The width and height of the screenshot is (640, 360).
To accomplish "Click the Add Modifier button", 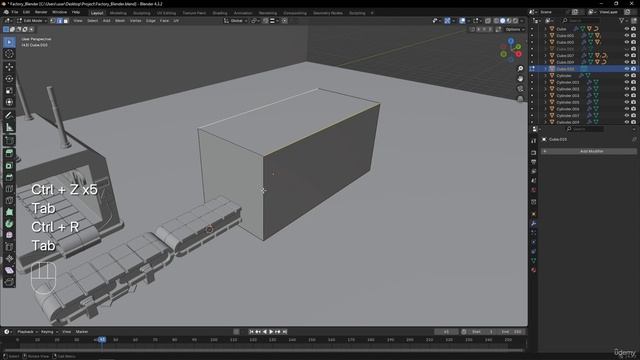I will pos(589,151).
